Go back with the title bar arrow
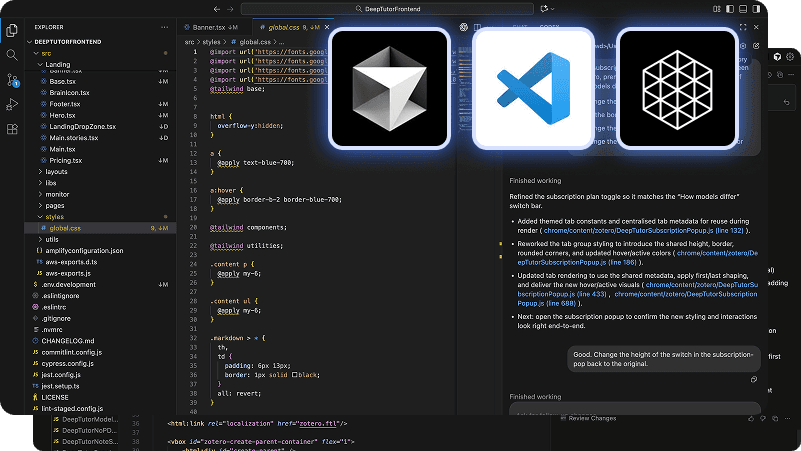Screen dimensions: 801x451 coord(217,9)
